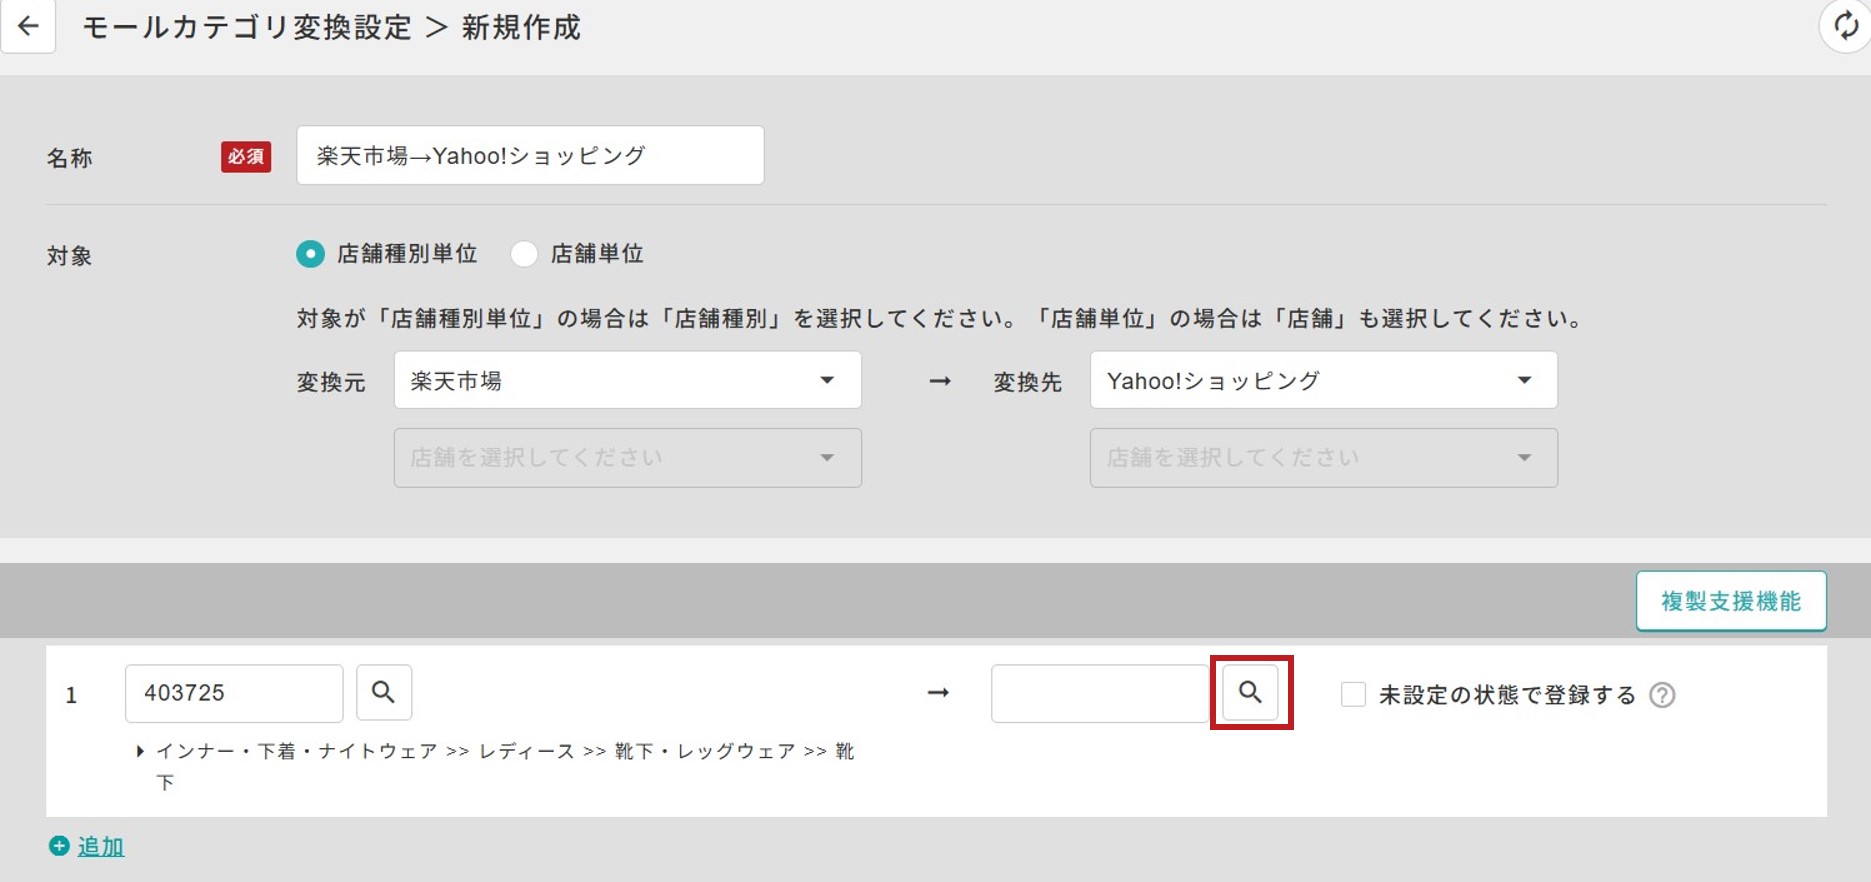The image size is (1871, 882).
Task: Click the help question mark icon
Action: coord(1662,695)
